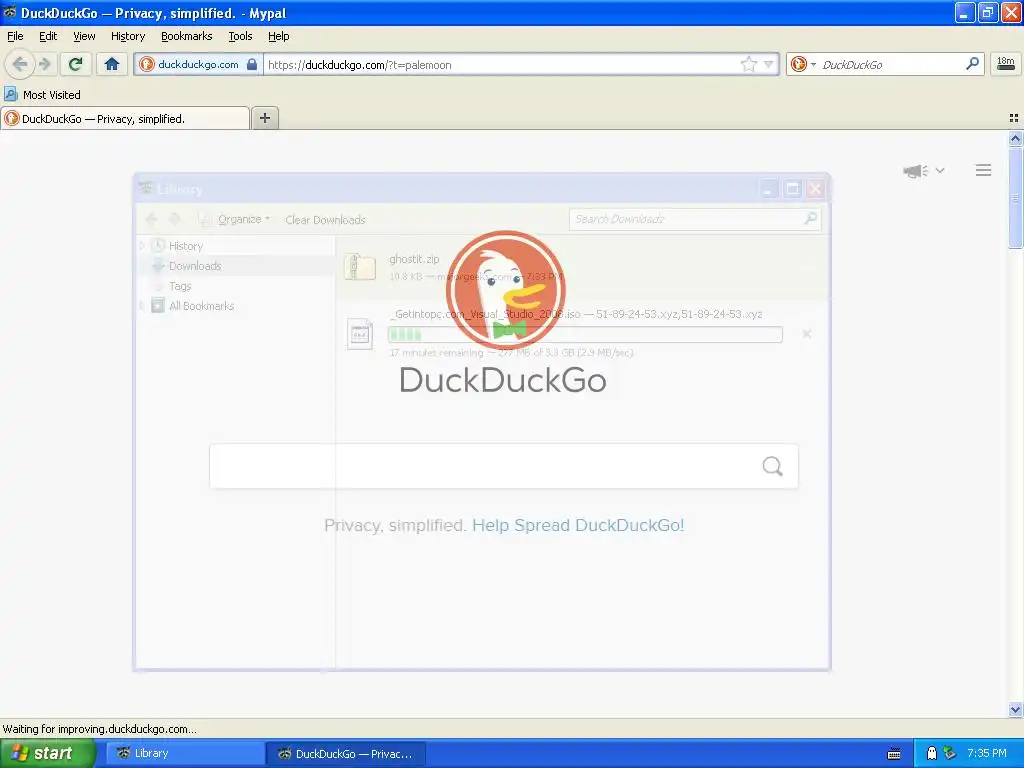Viewport: 1024px width, 768px height.
Task: Click the megaphone icon on the page
Action: (x=915, y=171)
